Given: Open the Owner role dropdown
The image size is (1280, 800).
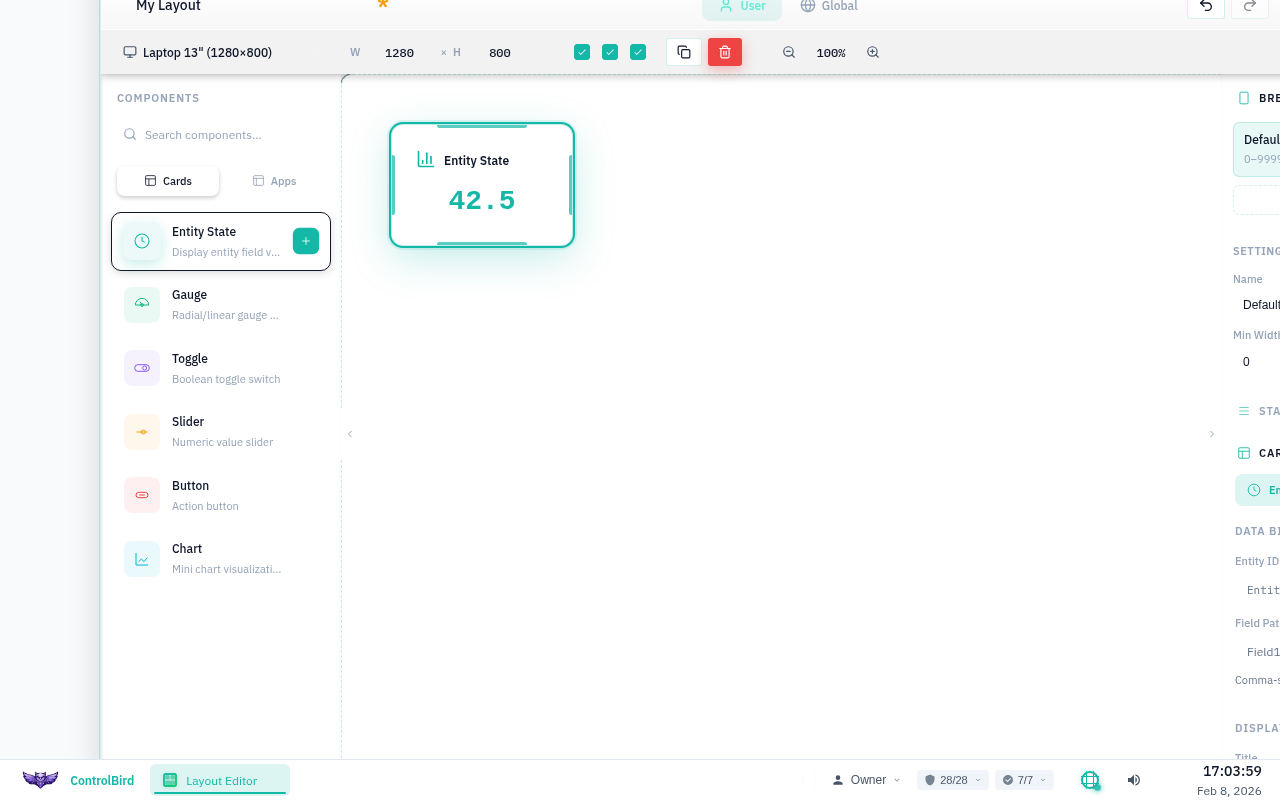Looking at the screenshot, I should pyautogui.click(x=867, y=780).
